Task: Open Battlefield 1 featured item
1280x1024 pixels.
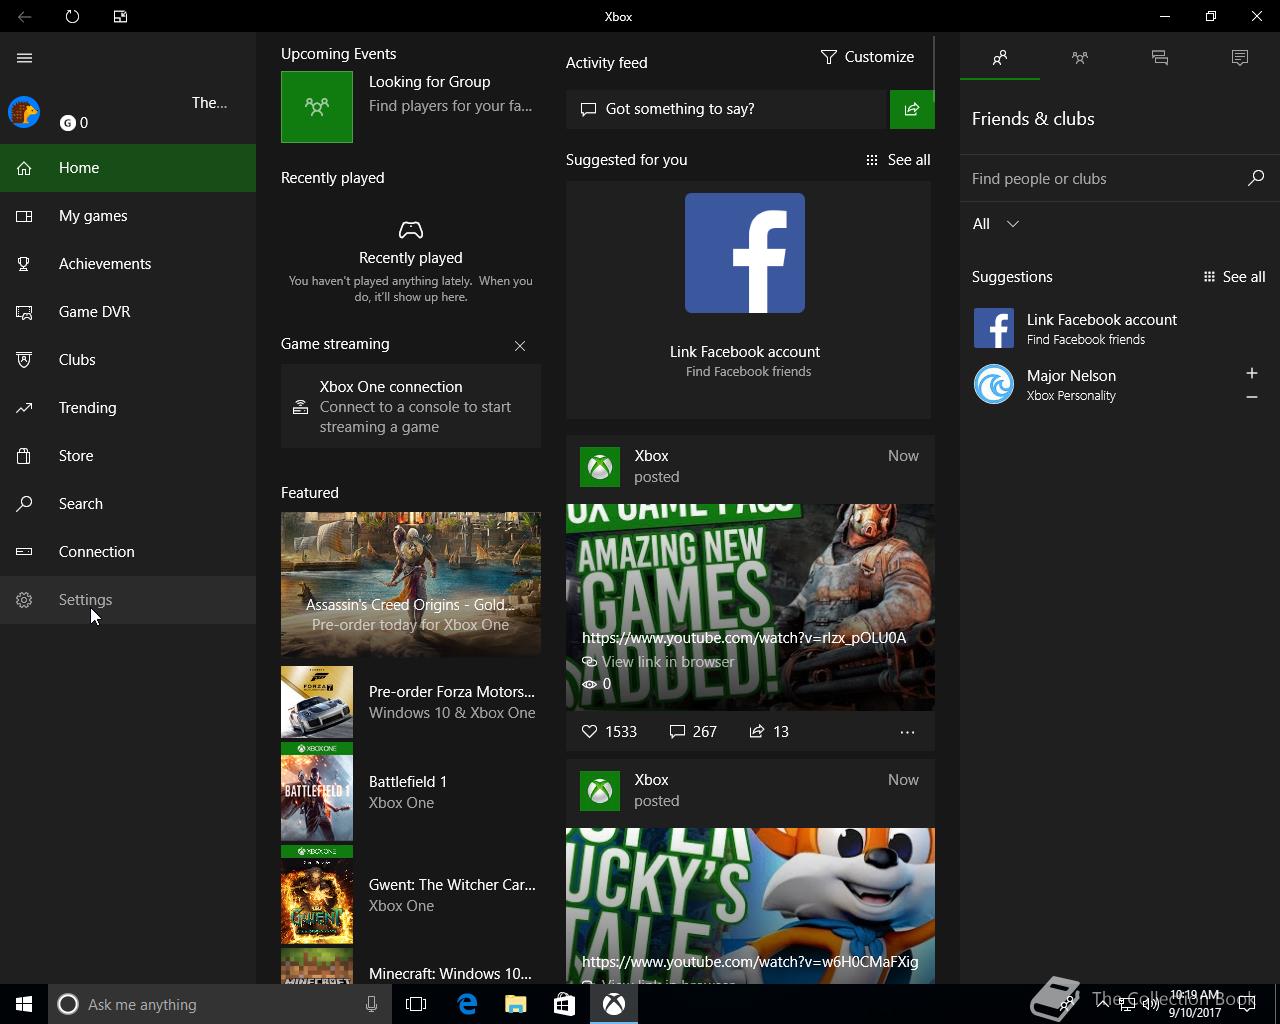Action: click(x=411, y=792)
